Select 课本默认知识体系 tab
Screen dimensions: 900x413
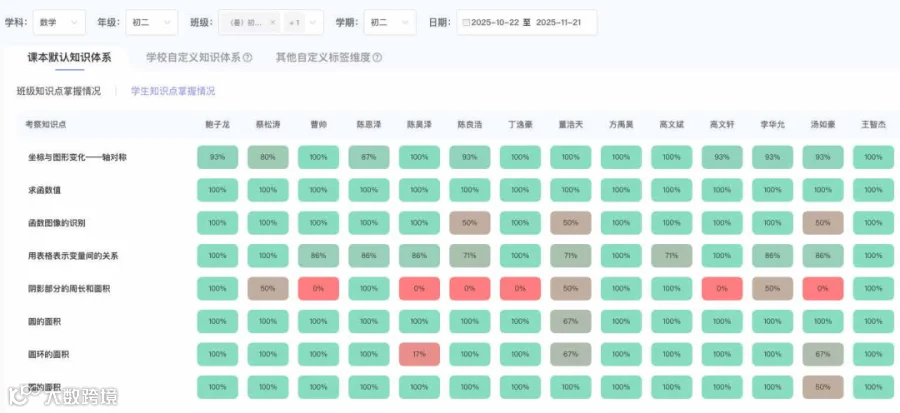[x=69, y=57]
